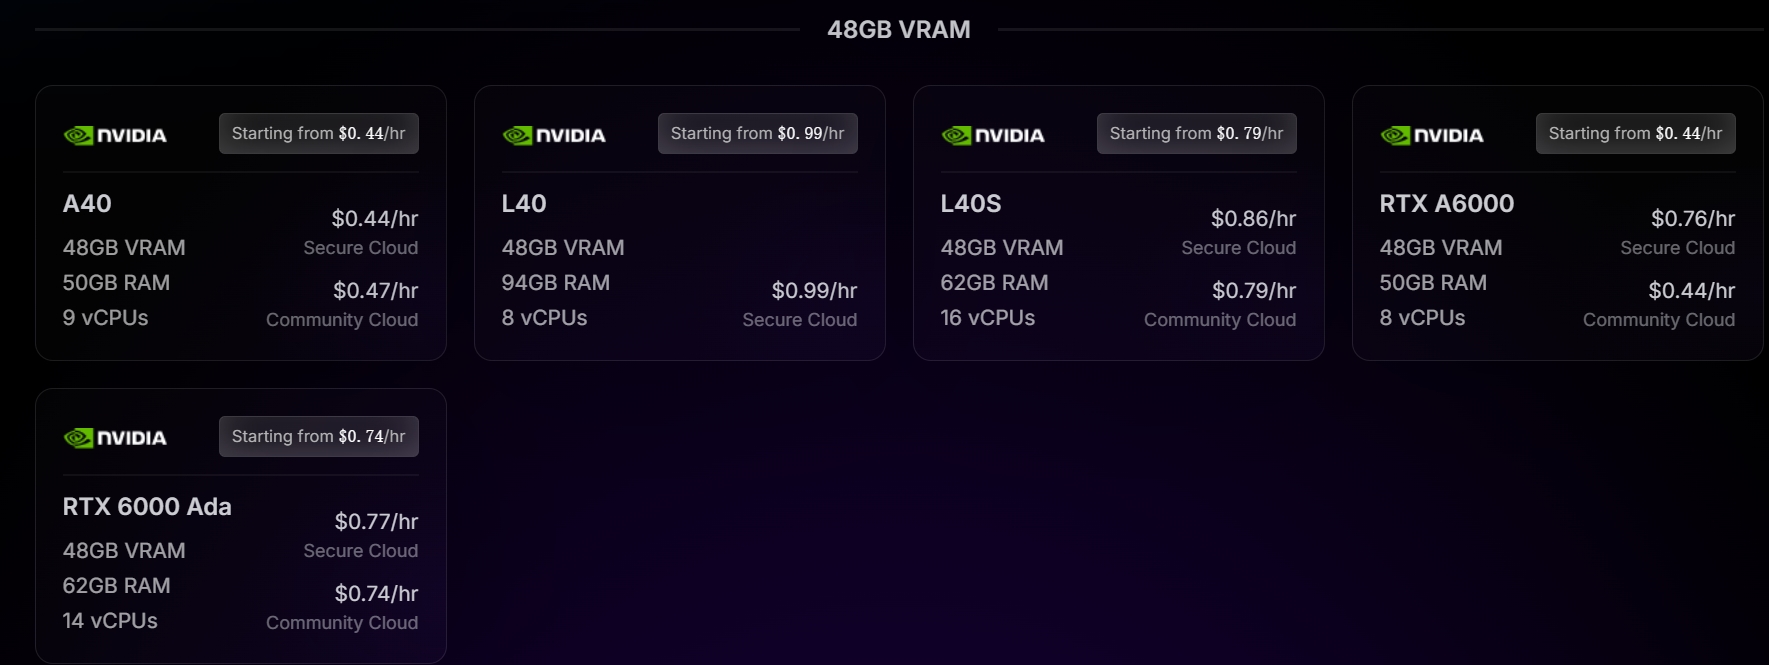Open the RTX A6000 GPU title

[x=1447, y=204]
